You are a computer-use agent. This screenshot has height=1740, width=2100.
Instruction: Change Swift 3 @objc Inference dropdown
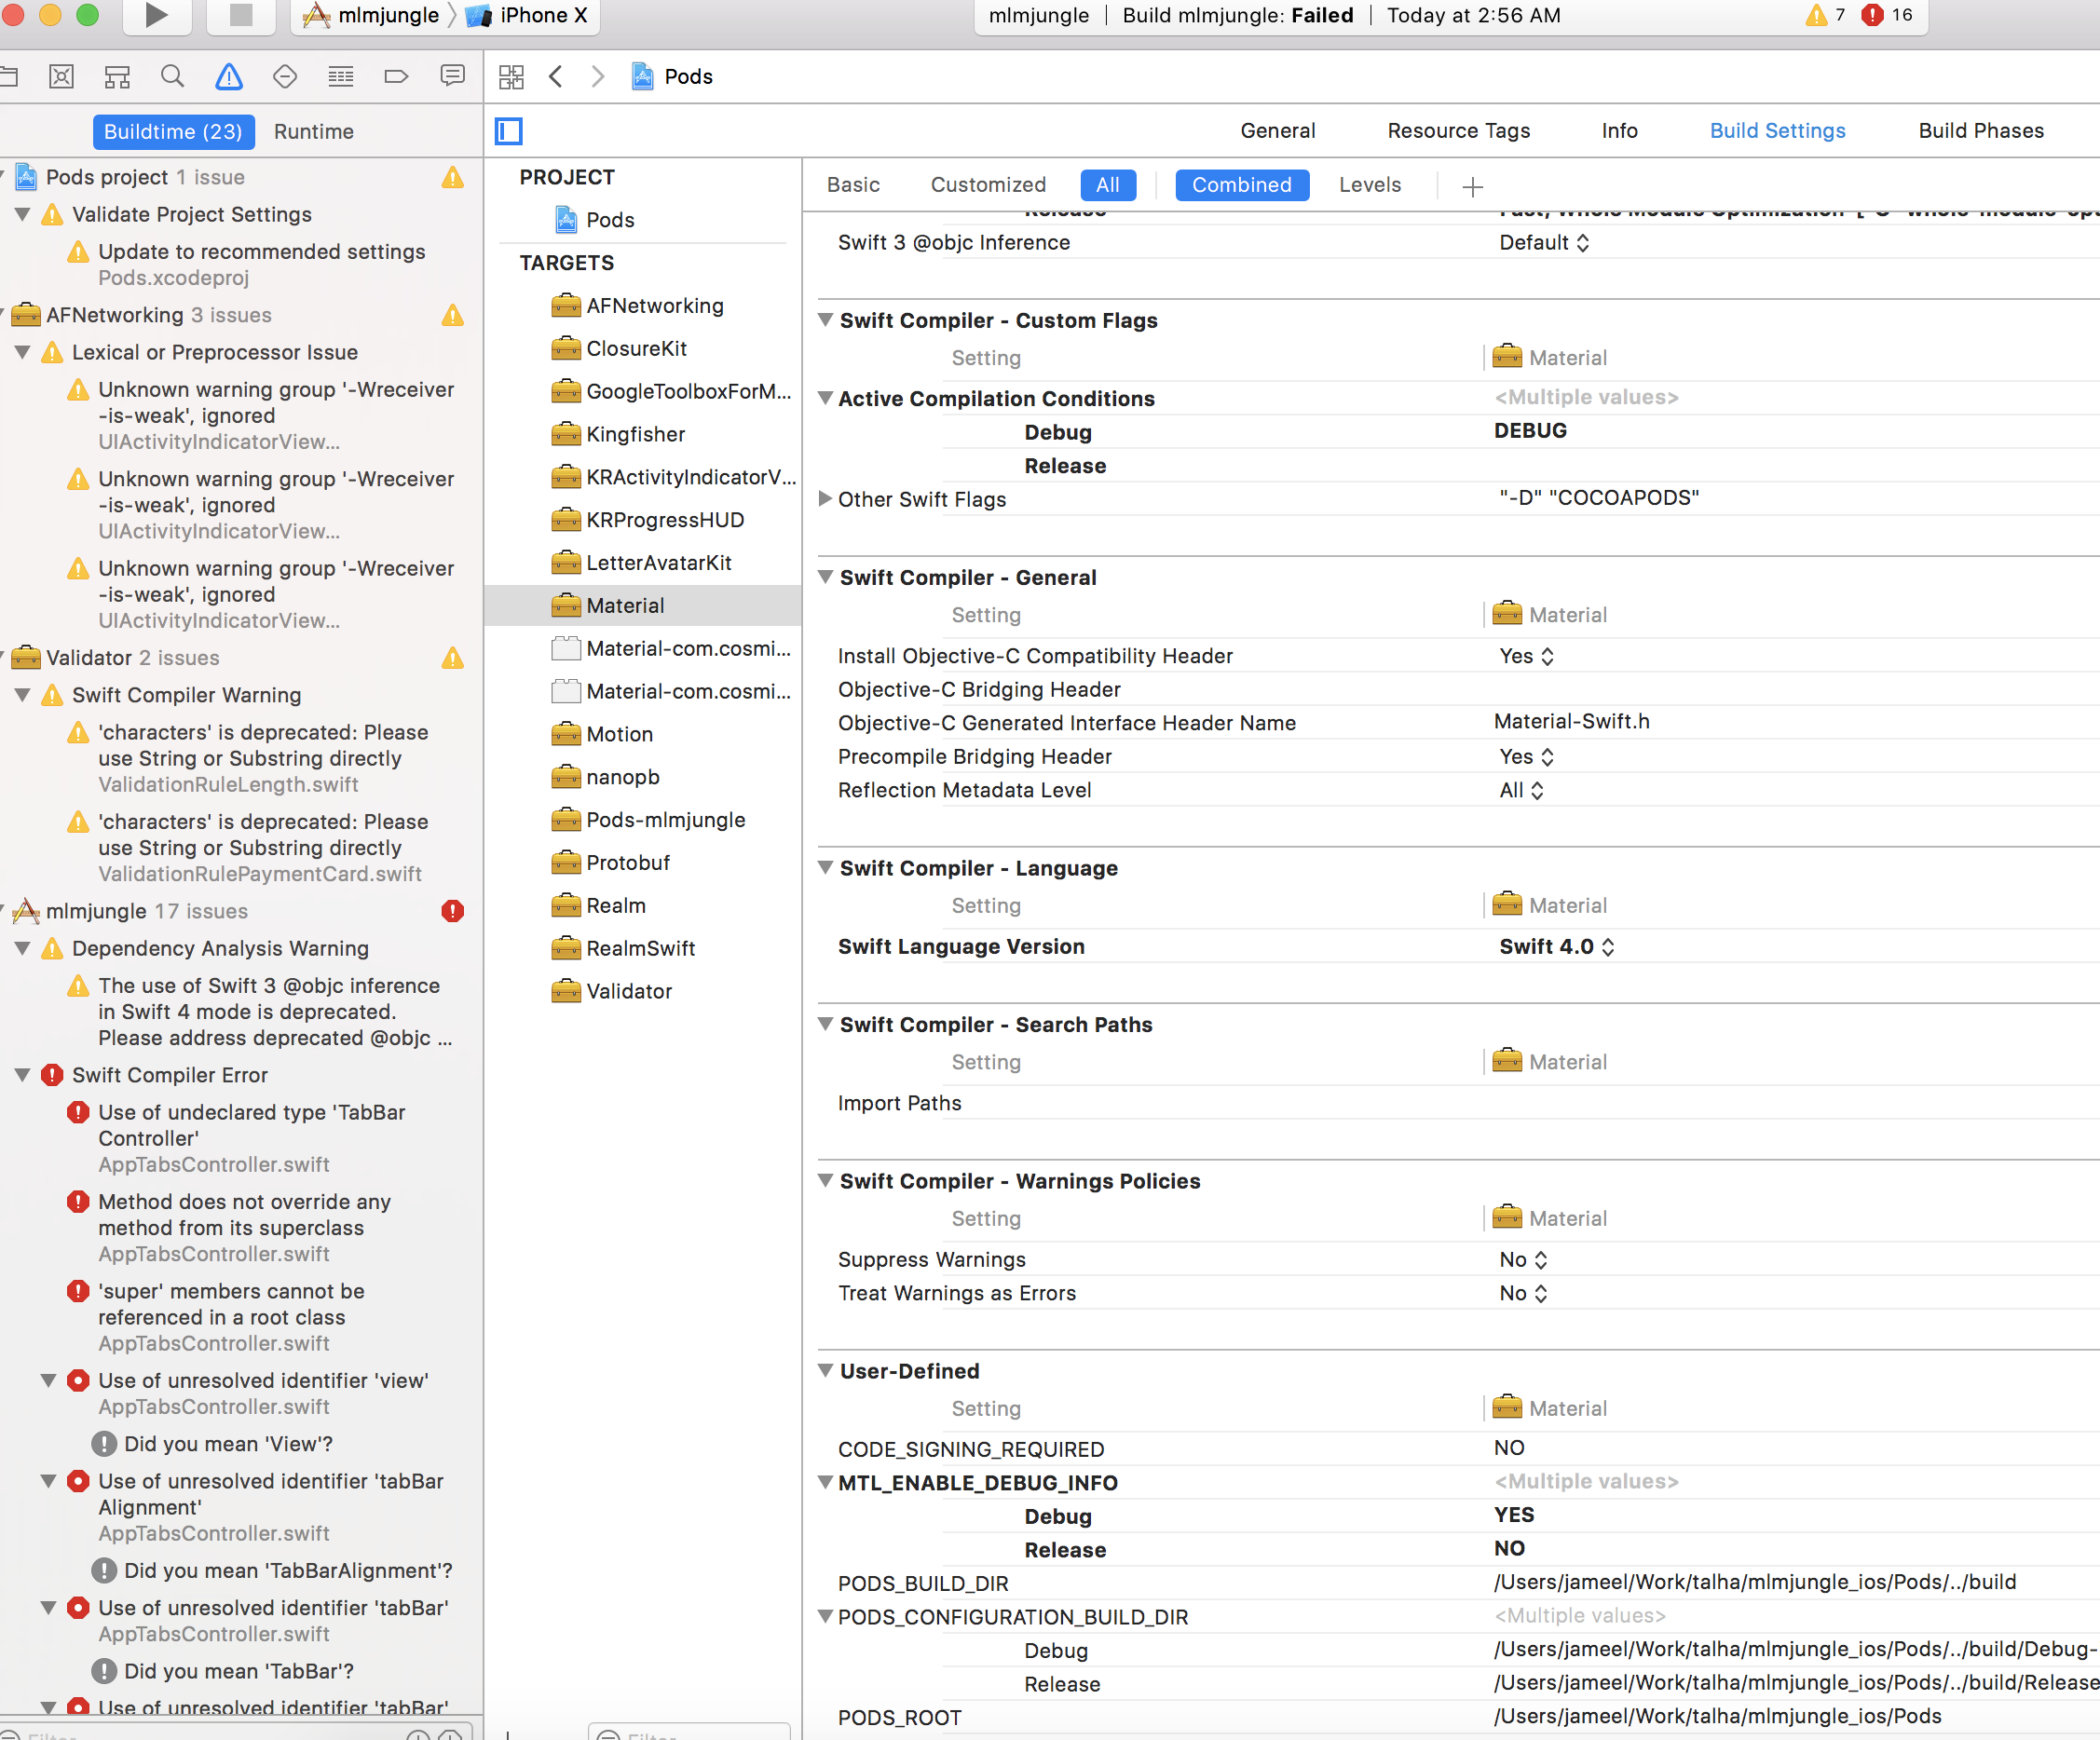(x=1544, y=243)
